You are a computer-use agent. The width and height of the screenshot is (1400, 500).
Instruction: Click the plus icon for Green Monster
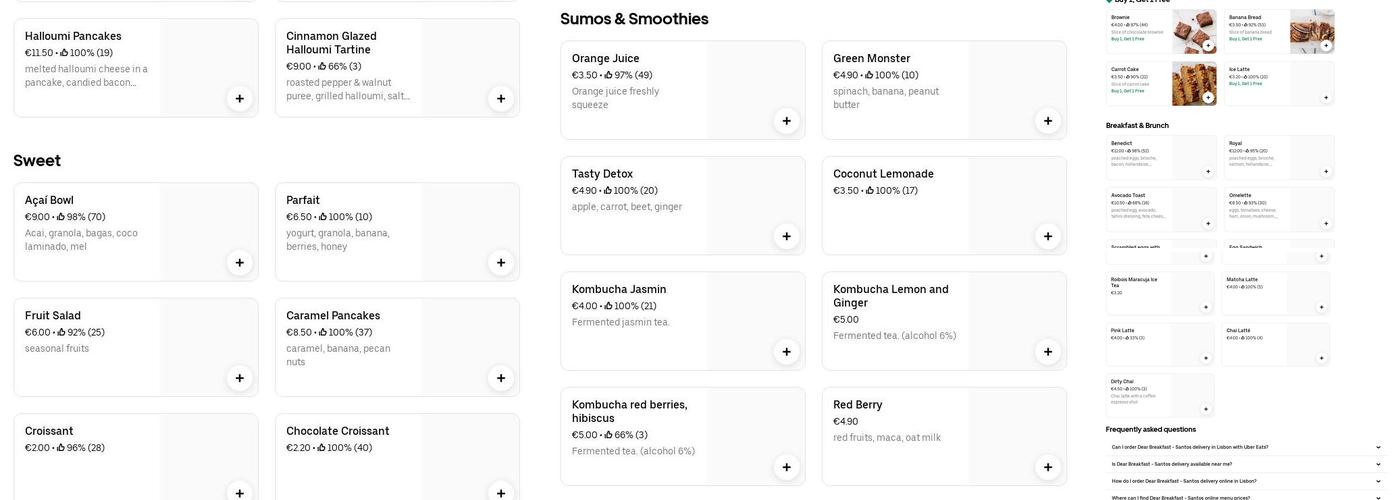click(1047, 121)
